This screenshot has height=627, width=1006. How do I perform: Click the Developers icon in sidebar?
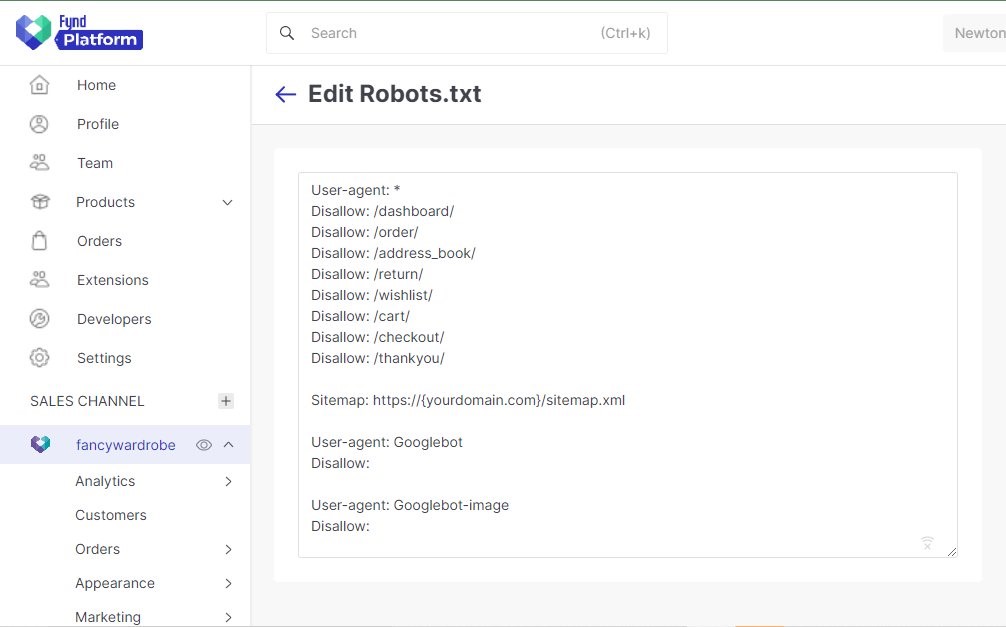[39, 319]
